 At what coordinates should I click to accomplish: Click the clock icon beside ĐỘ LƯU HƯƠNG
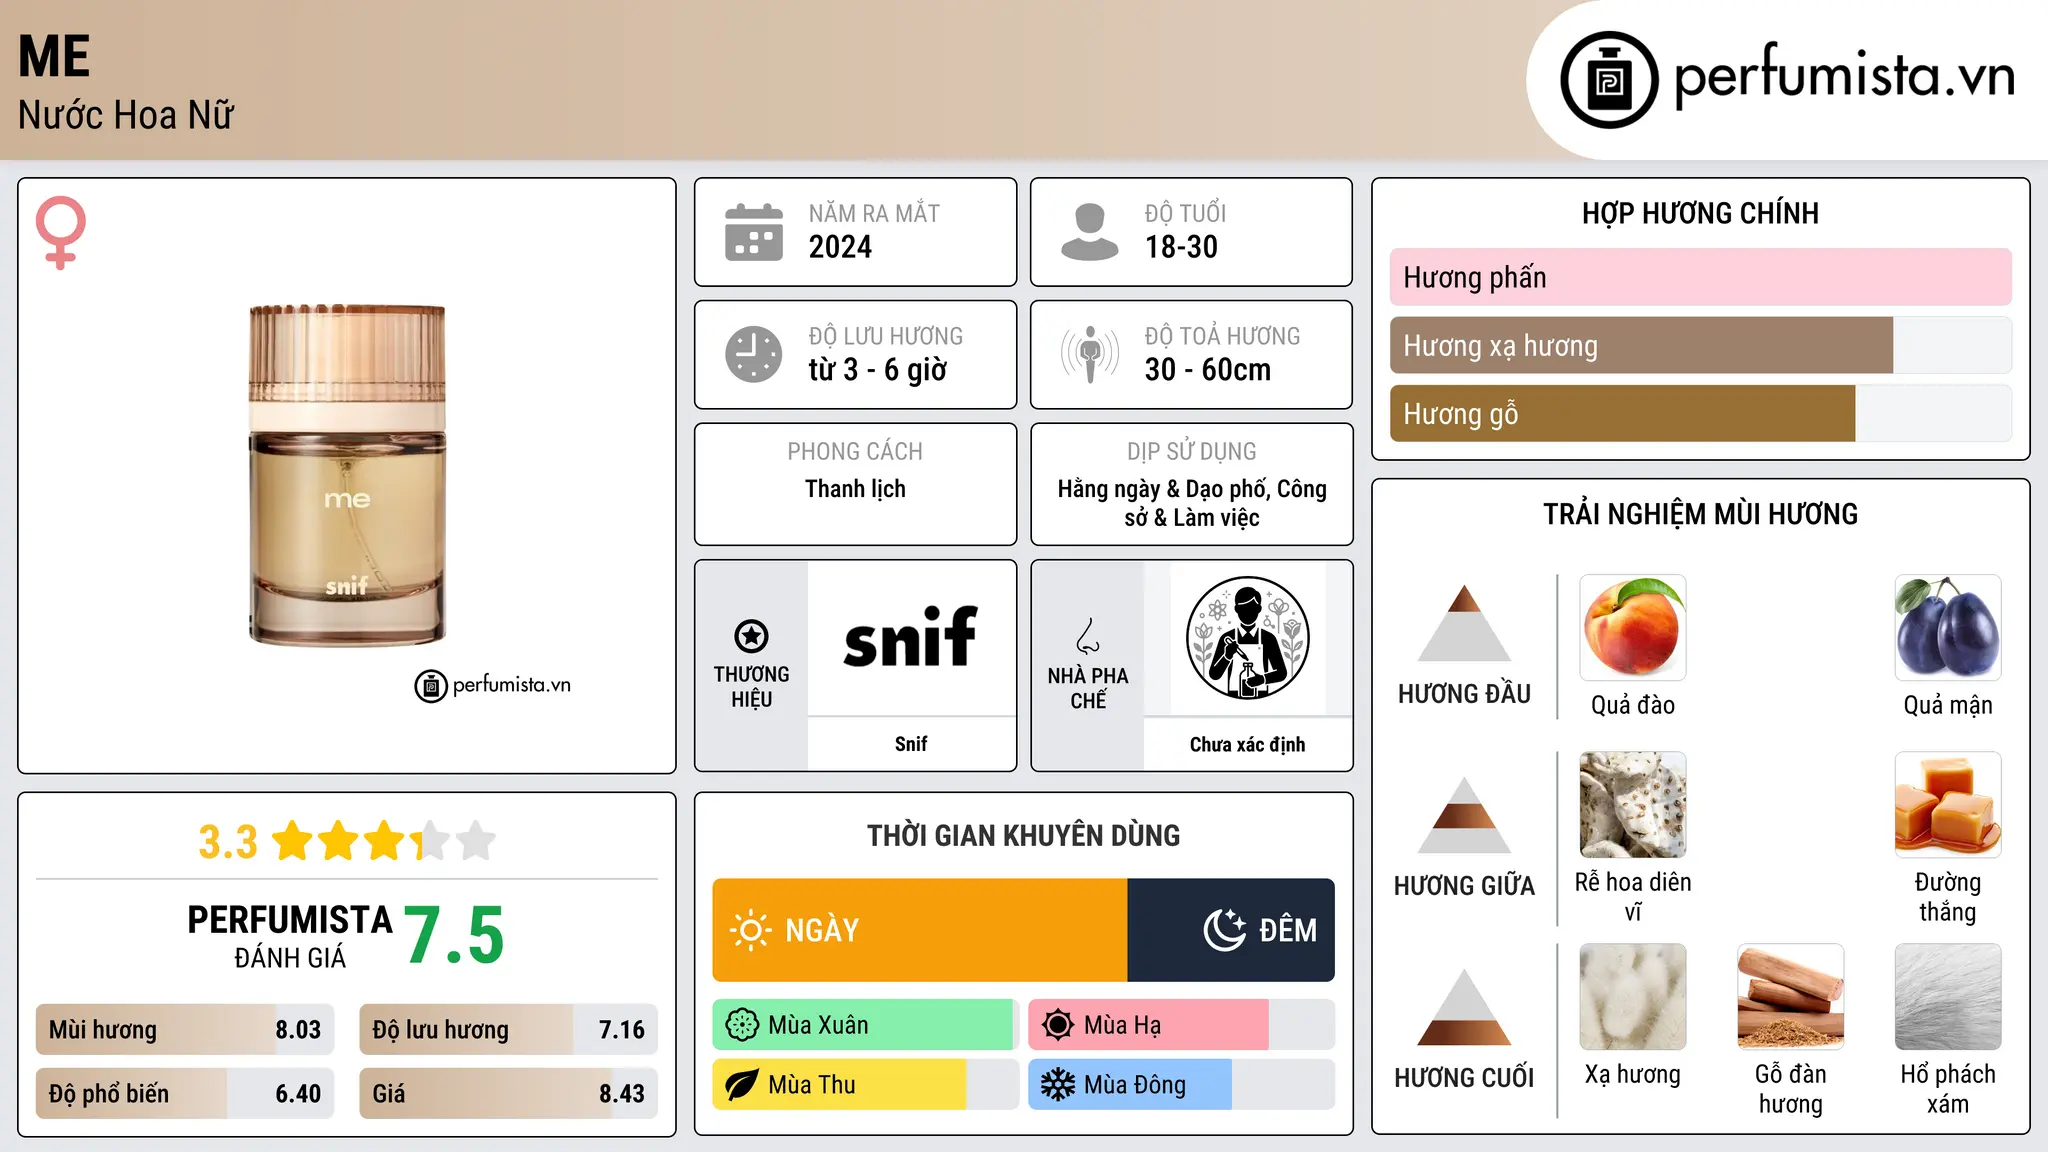[x=754, y=354]
